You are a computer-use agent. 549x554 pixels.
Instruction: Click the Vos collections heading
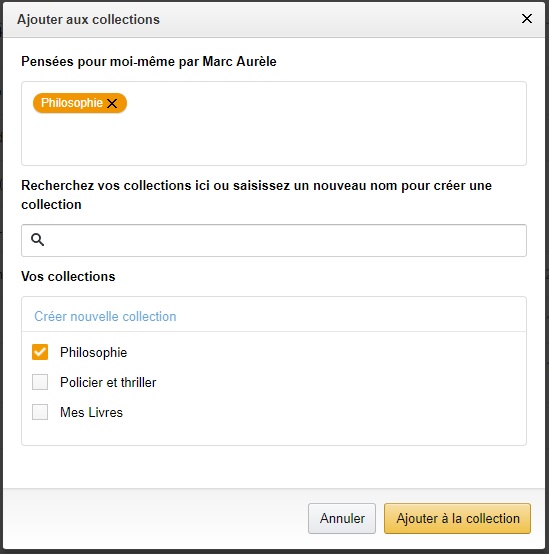click(68, 276)
